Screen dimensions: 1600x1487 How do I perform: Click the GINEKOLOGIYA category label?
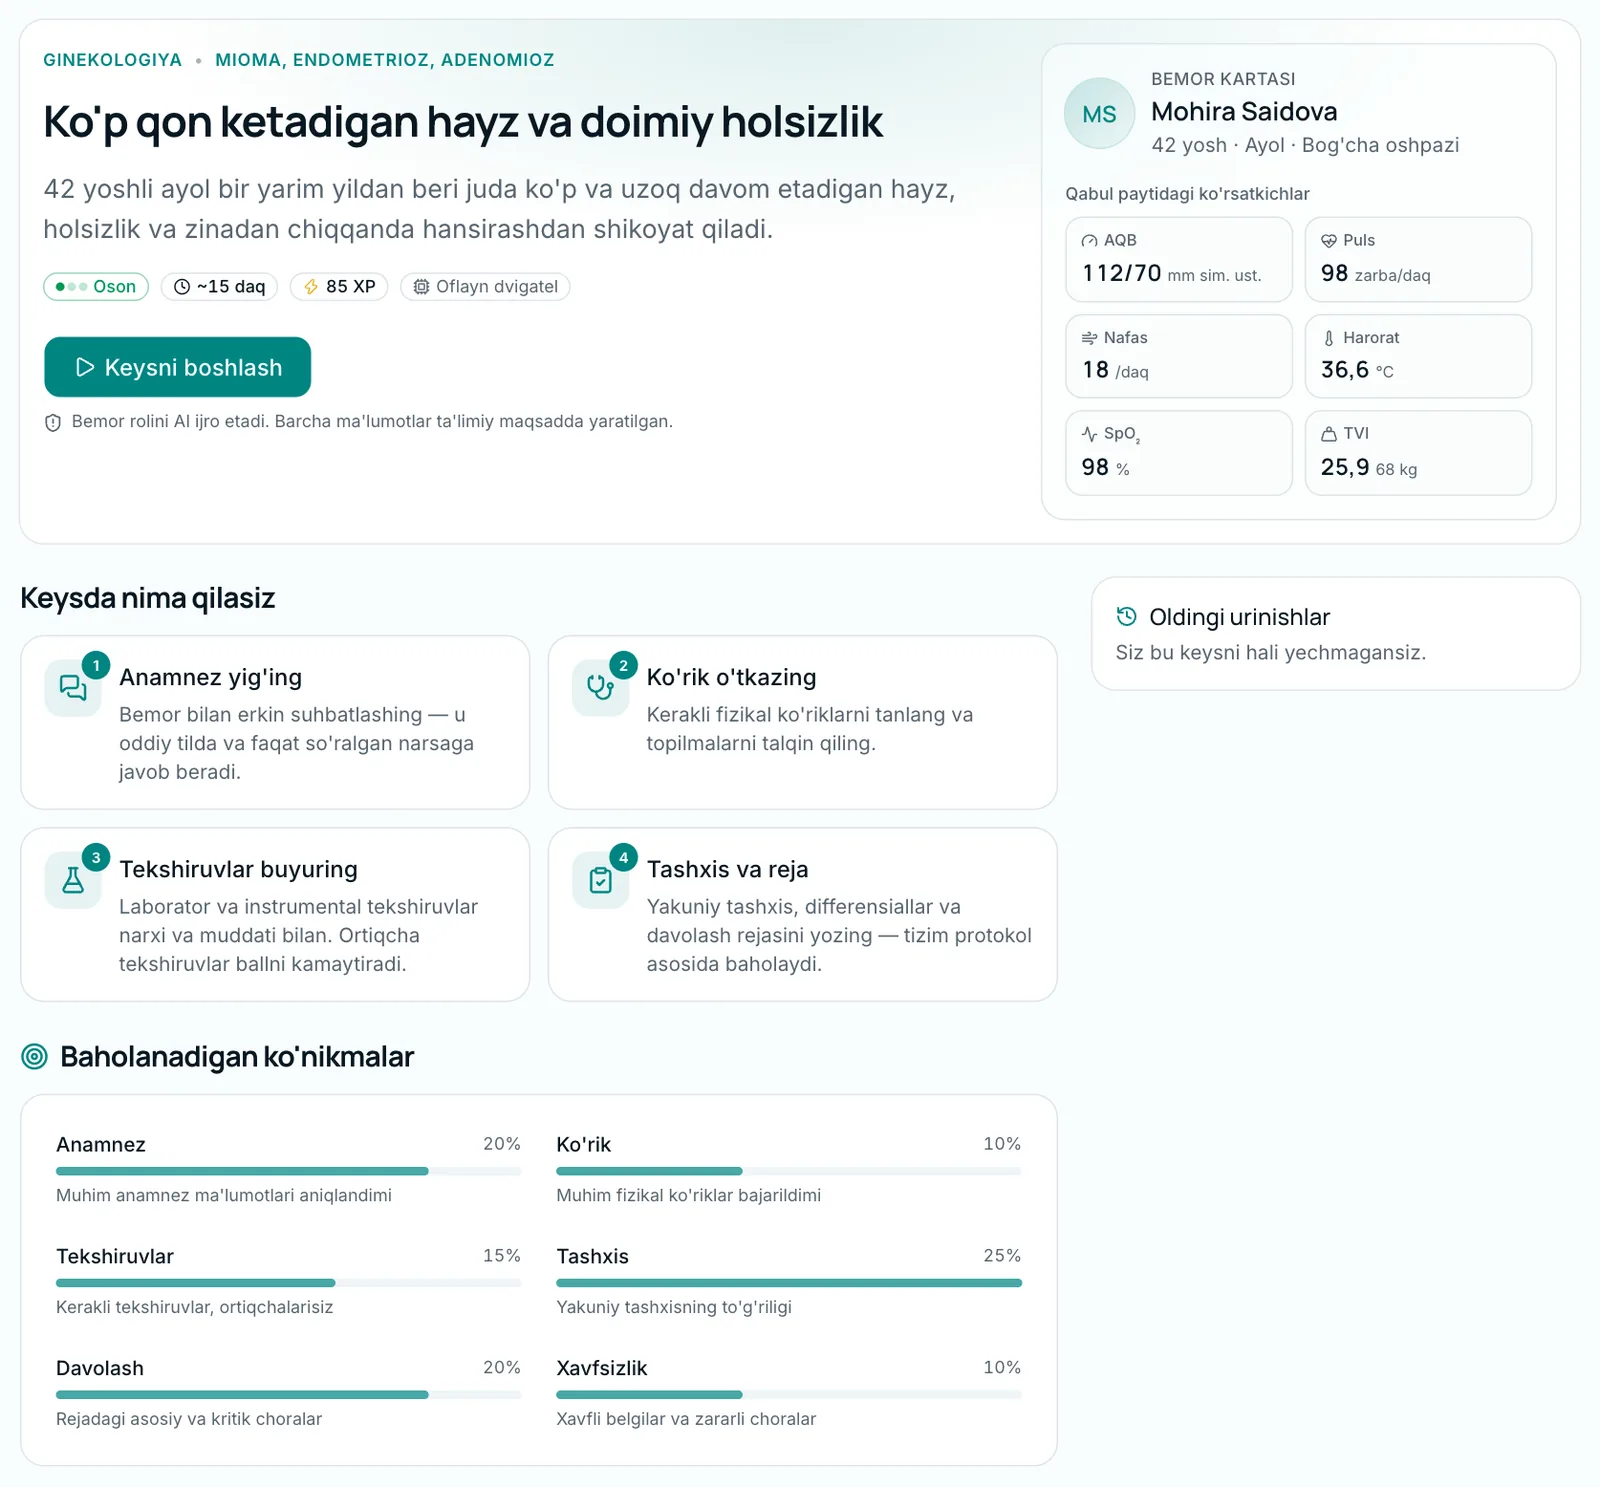click(x=113, y=60)
